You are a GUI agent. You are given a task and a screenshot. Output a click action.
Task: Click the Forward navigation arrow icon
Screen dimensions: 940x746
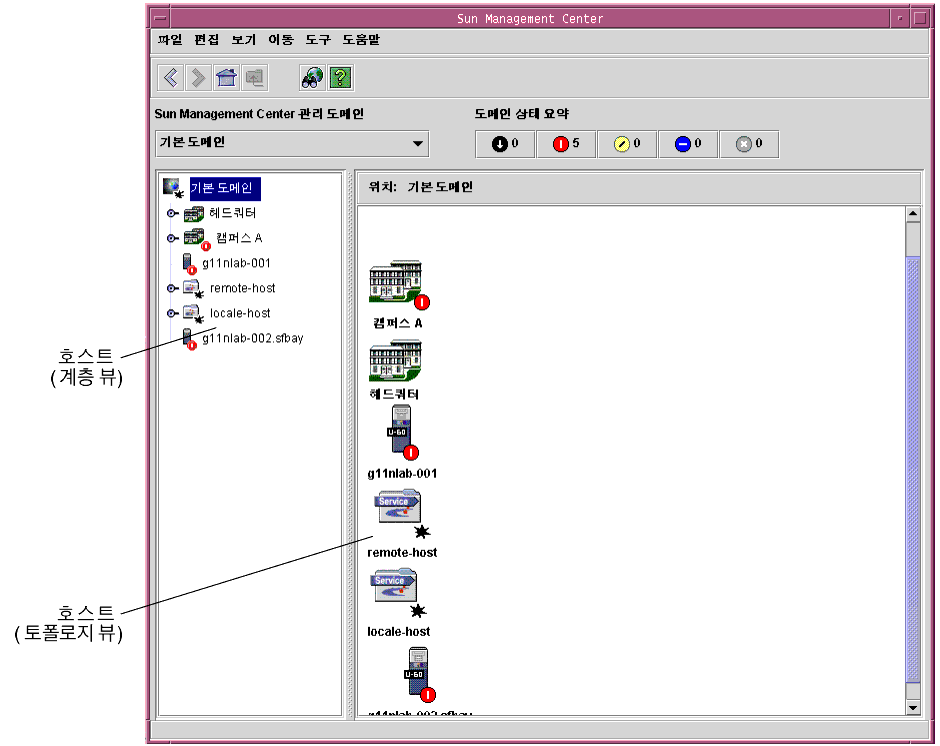pyautogui.click(x=198, y=77)
